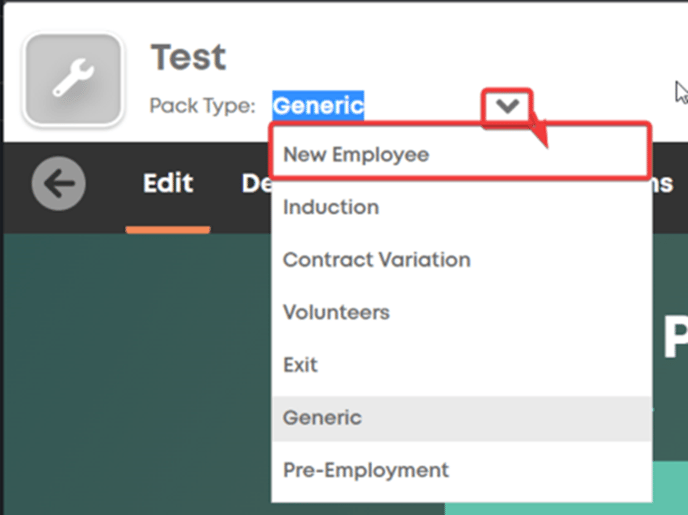Click the dark green banner area
688x515 pixels.
tap(137, 374)
